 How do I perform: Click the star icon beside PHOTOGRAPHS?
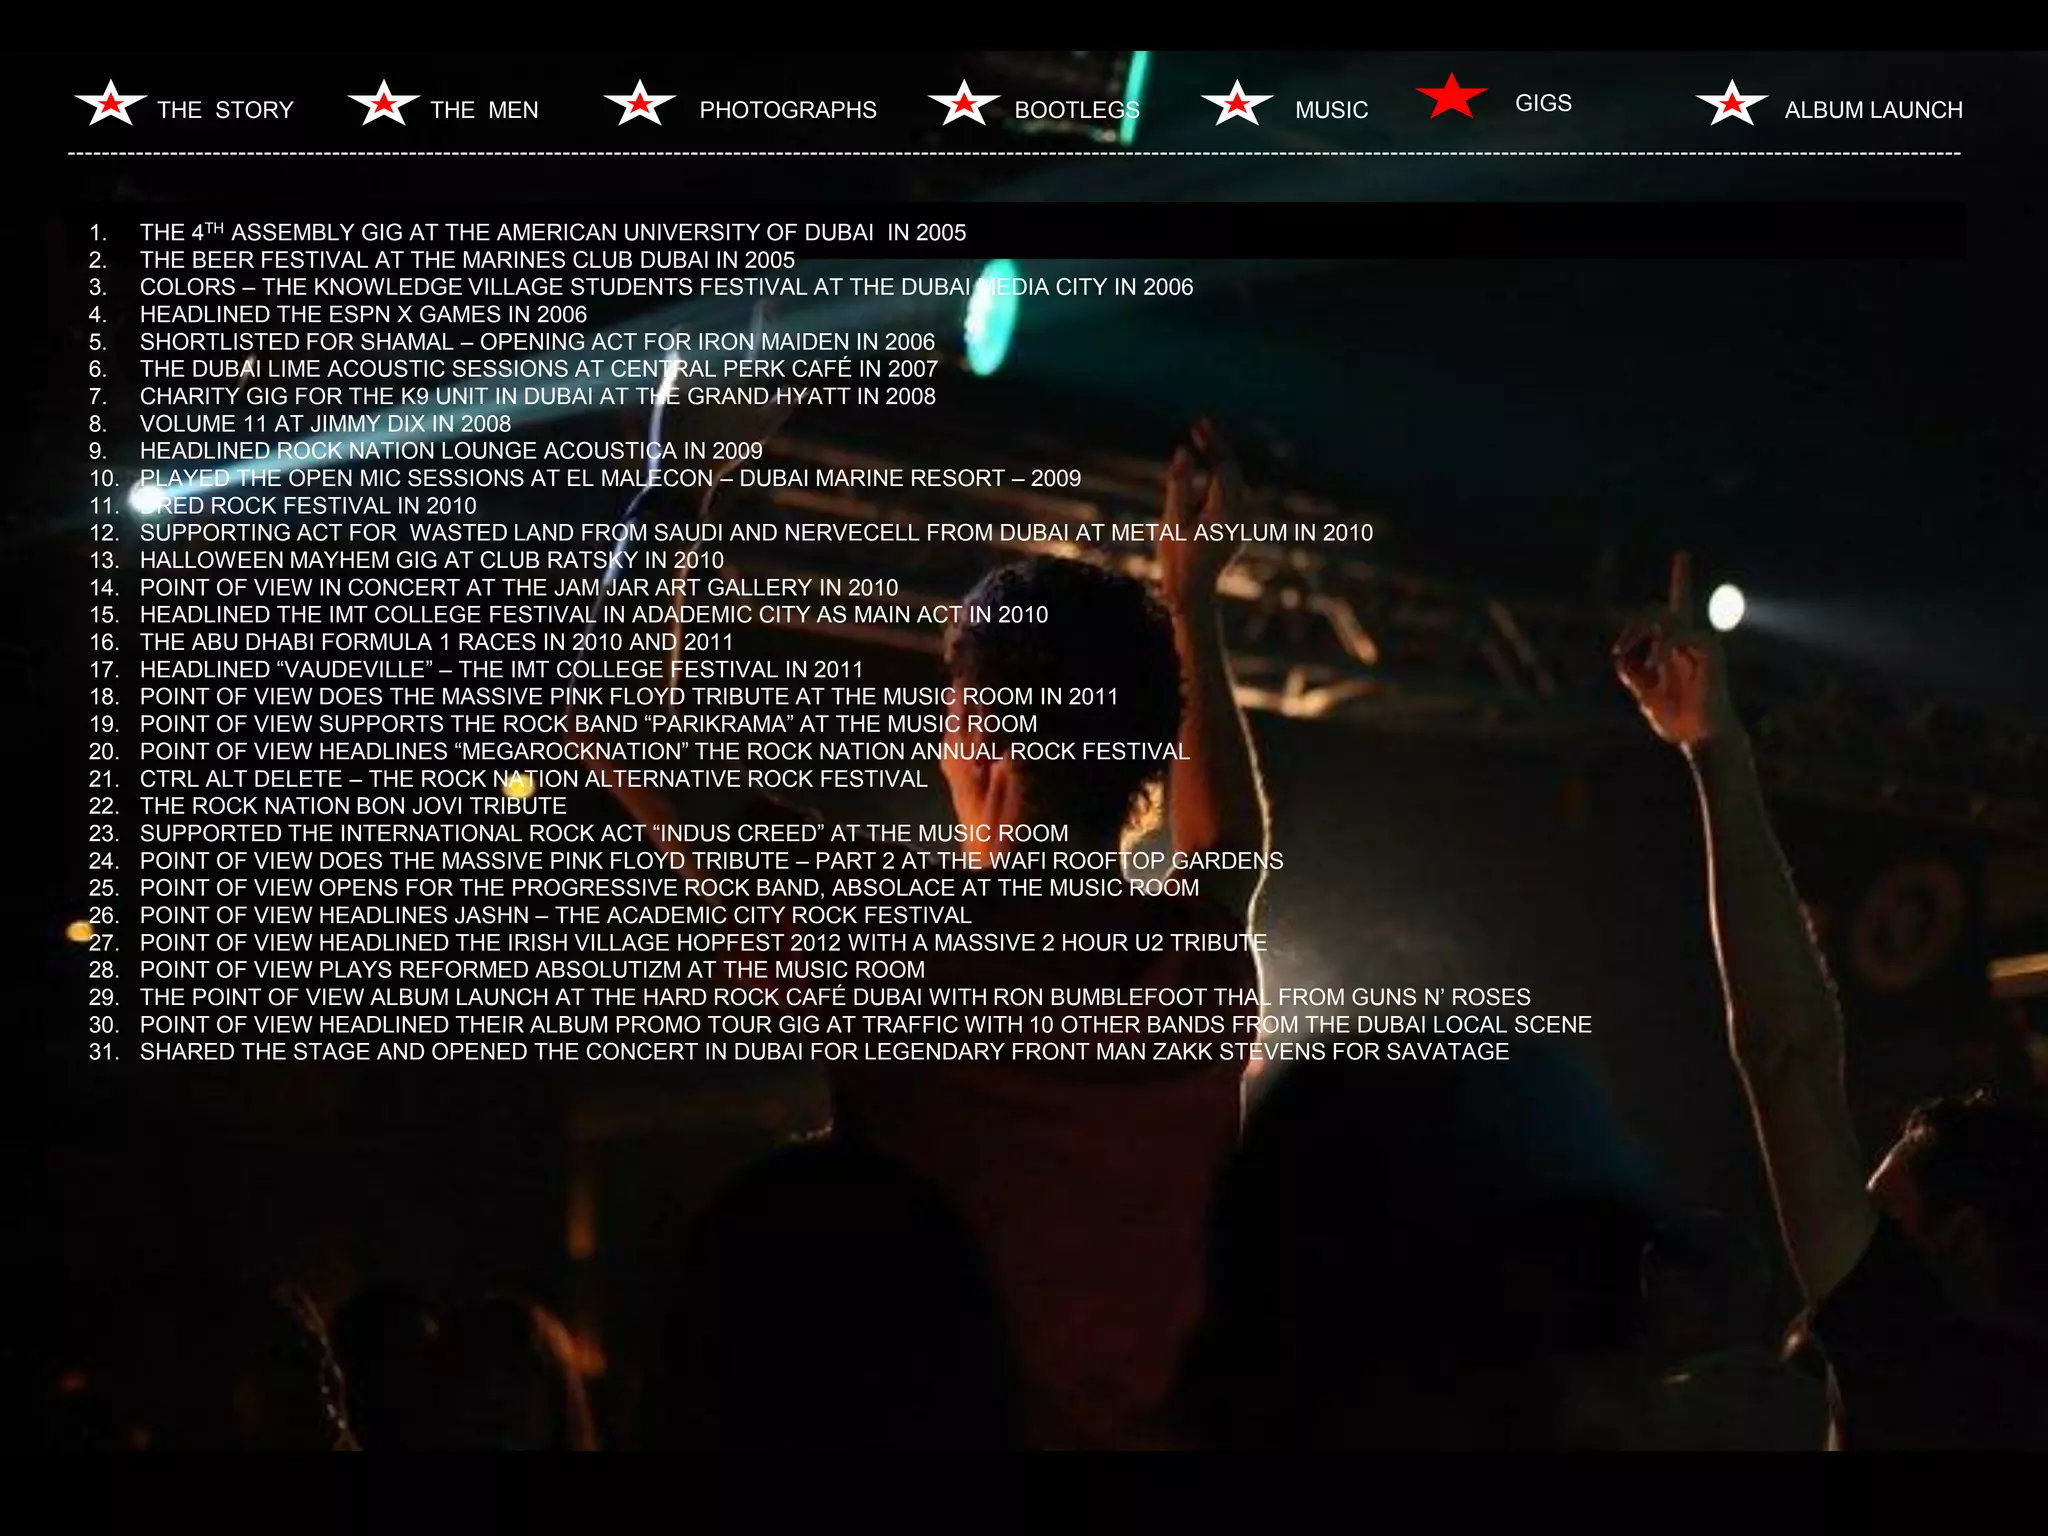tap(640, 103)
